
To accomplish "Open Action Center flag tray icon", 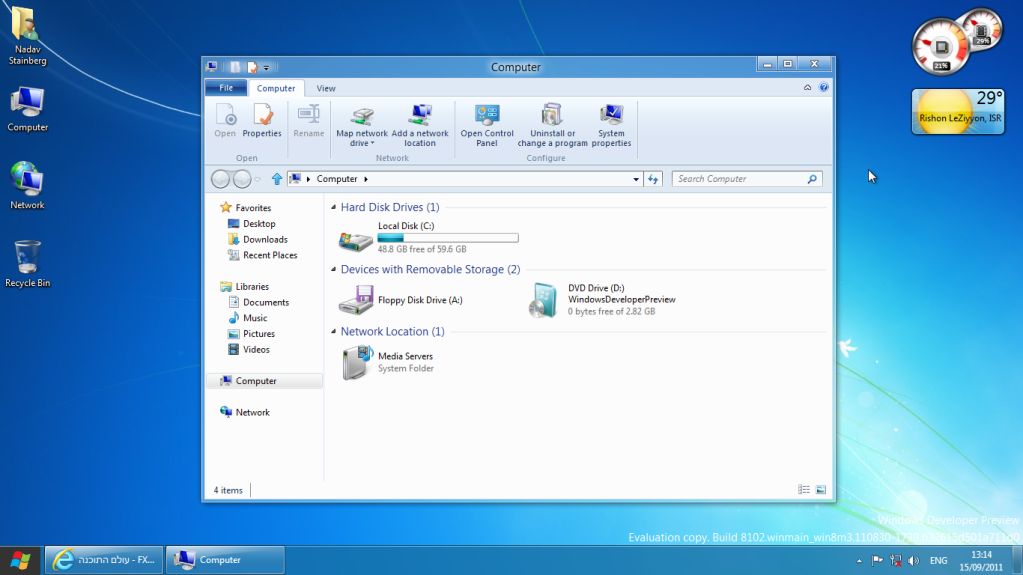I will click(x=878, y=561).
